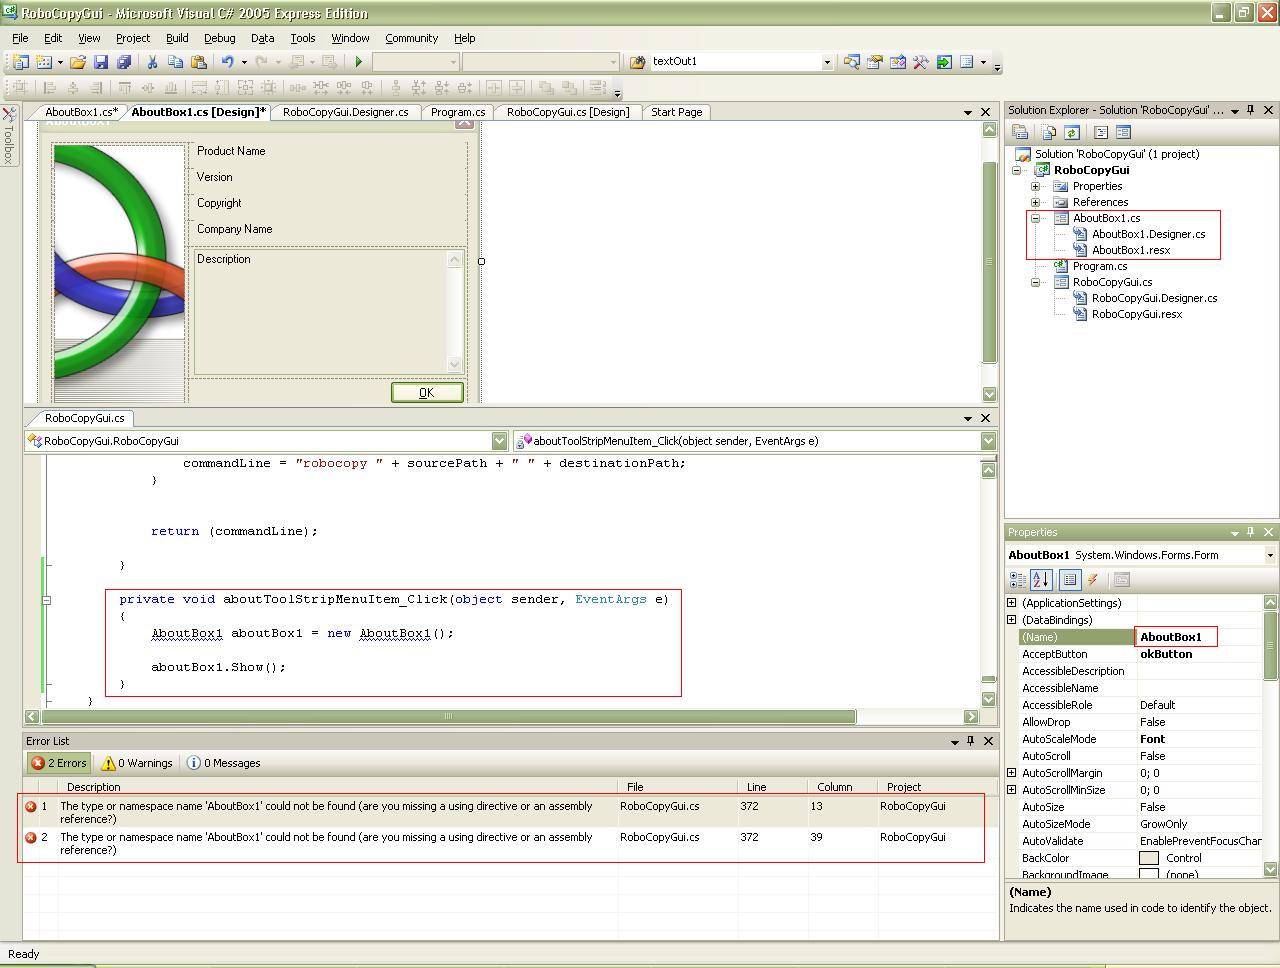Viewport: 1280px width, 968px height.
Task: Click the Paste clipboard icon
Action: [x=198, y=62]
